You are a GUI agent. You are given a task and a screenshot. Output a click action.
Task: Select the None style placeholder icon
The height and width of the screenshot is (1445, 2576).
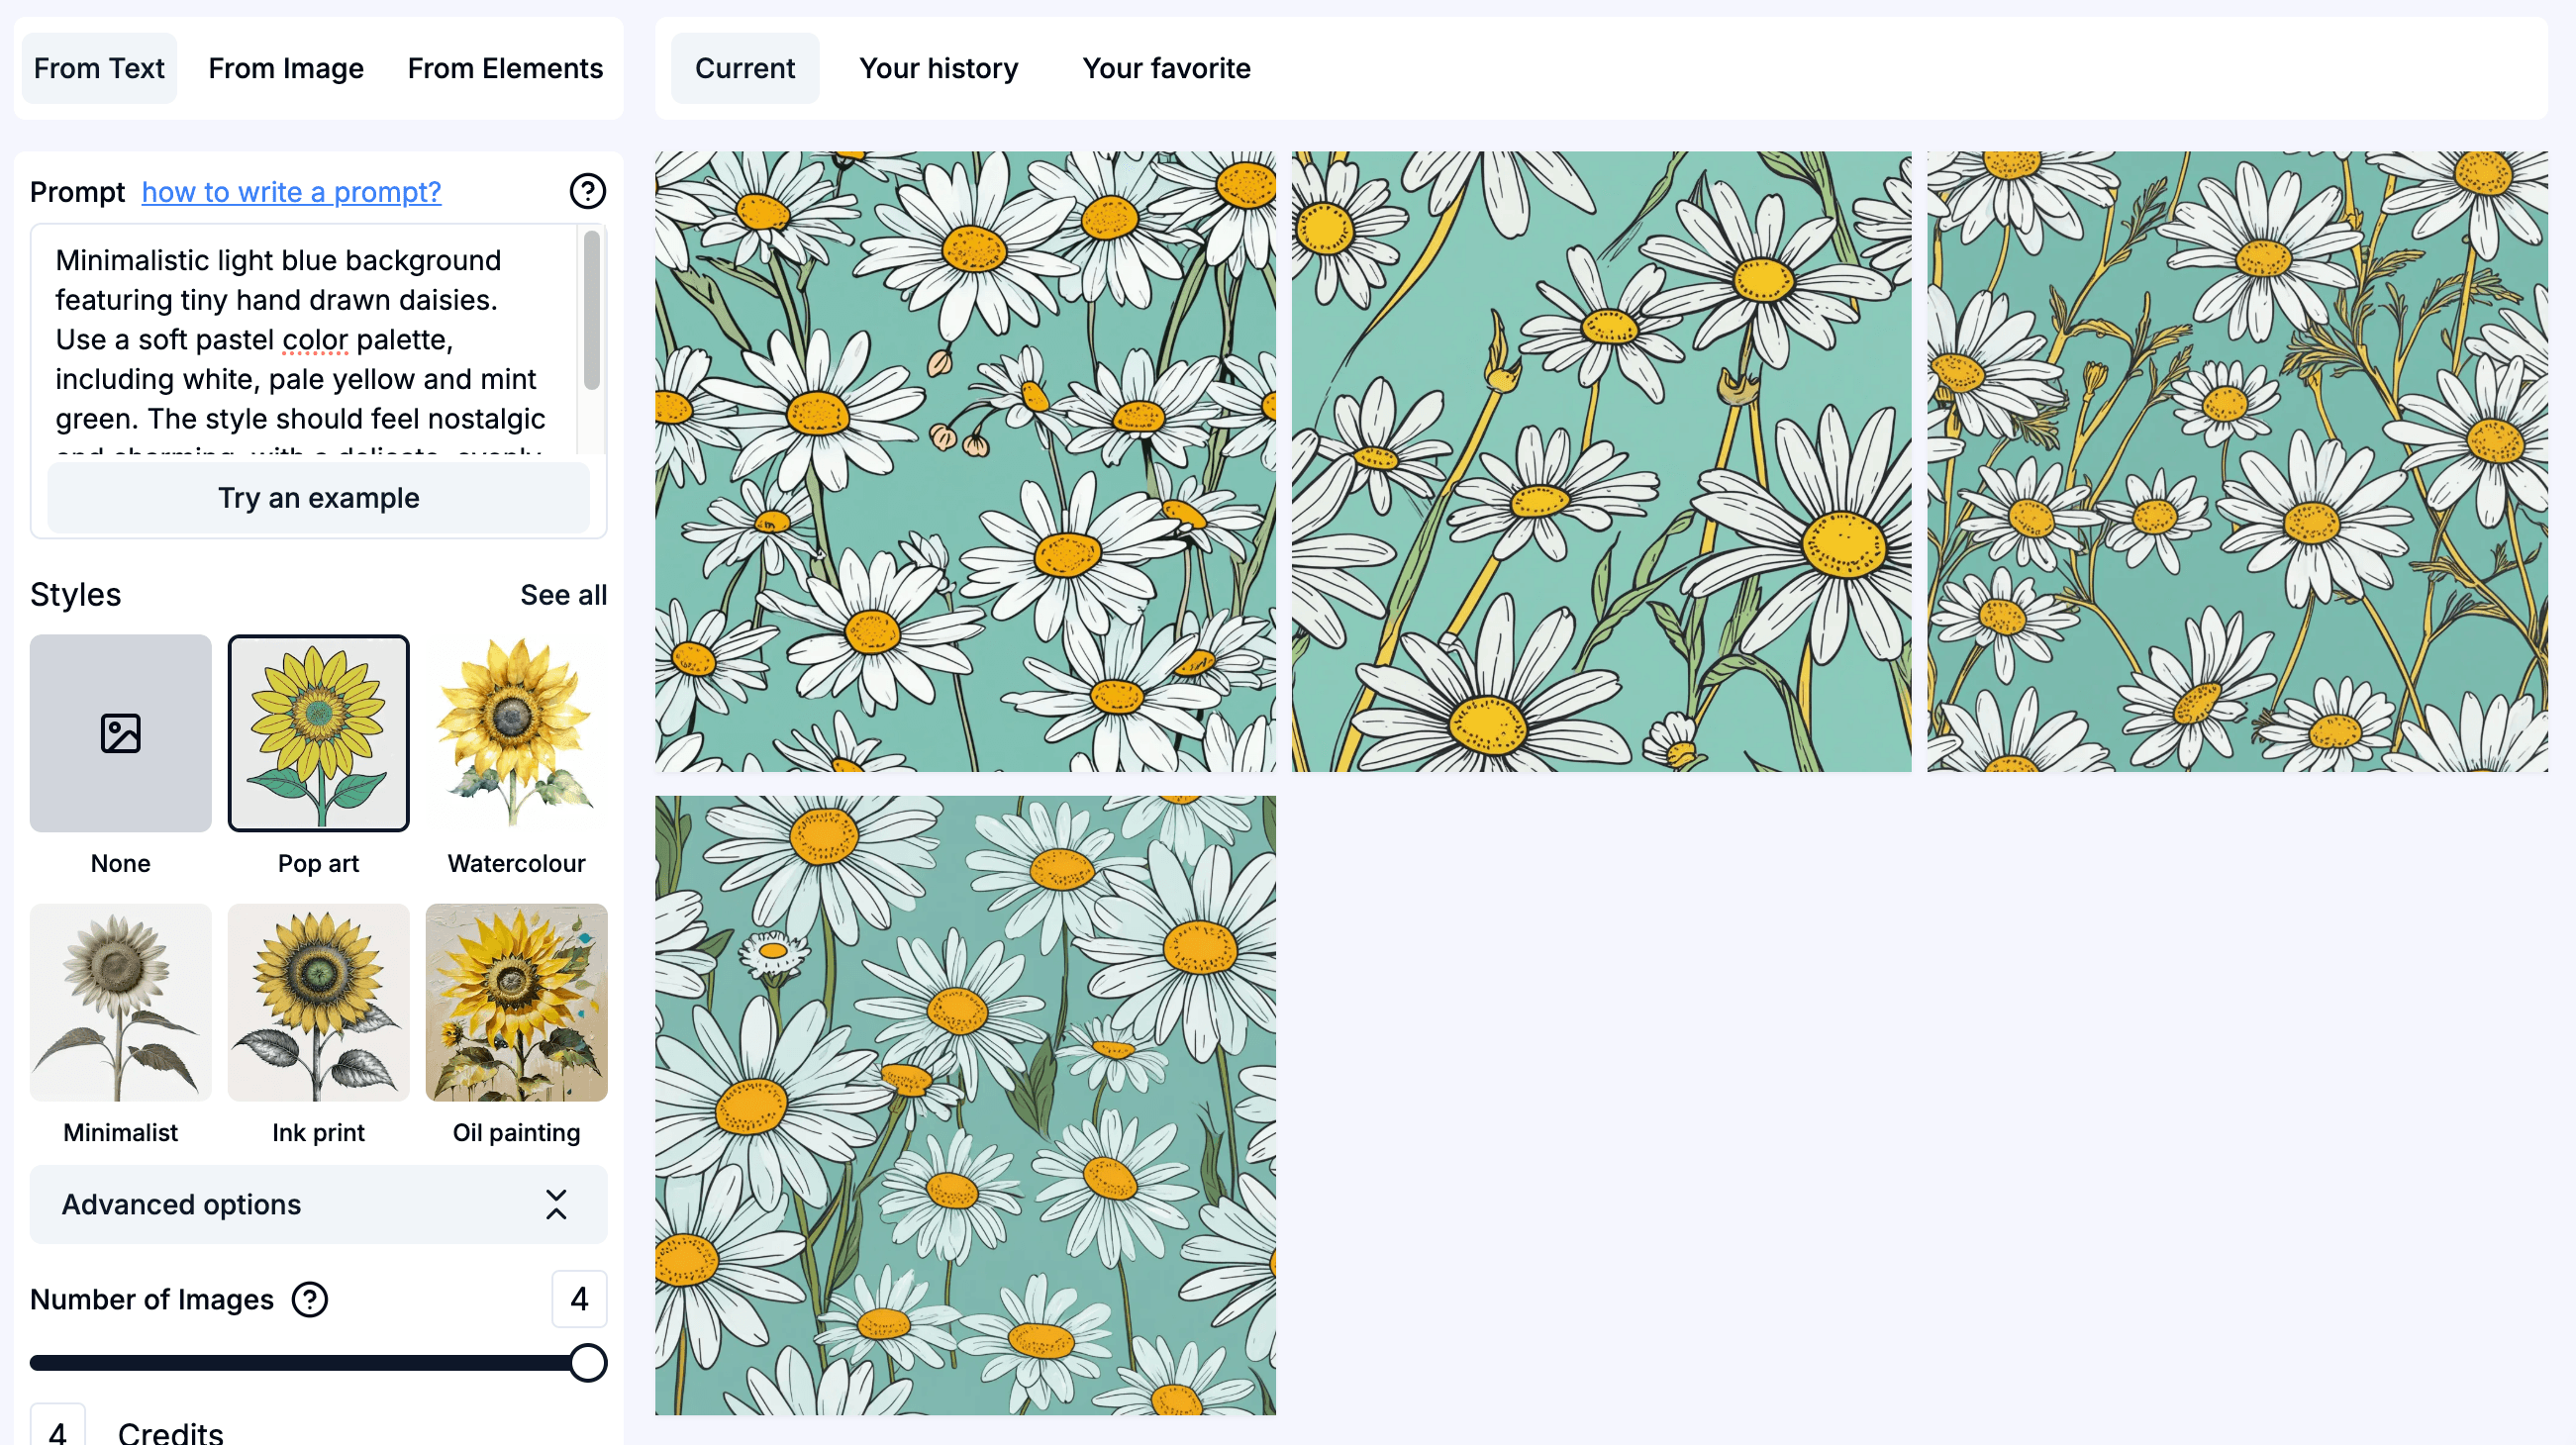pos(120,733)
